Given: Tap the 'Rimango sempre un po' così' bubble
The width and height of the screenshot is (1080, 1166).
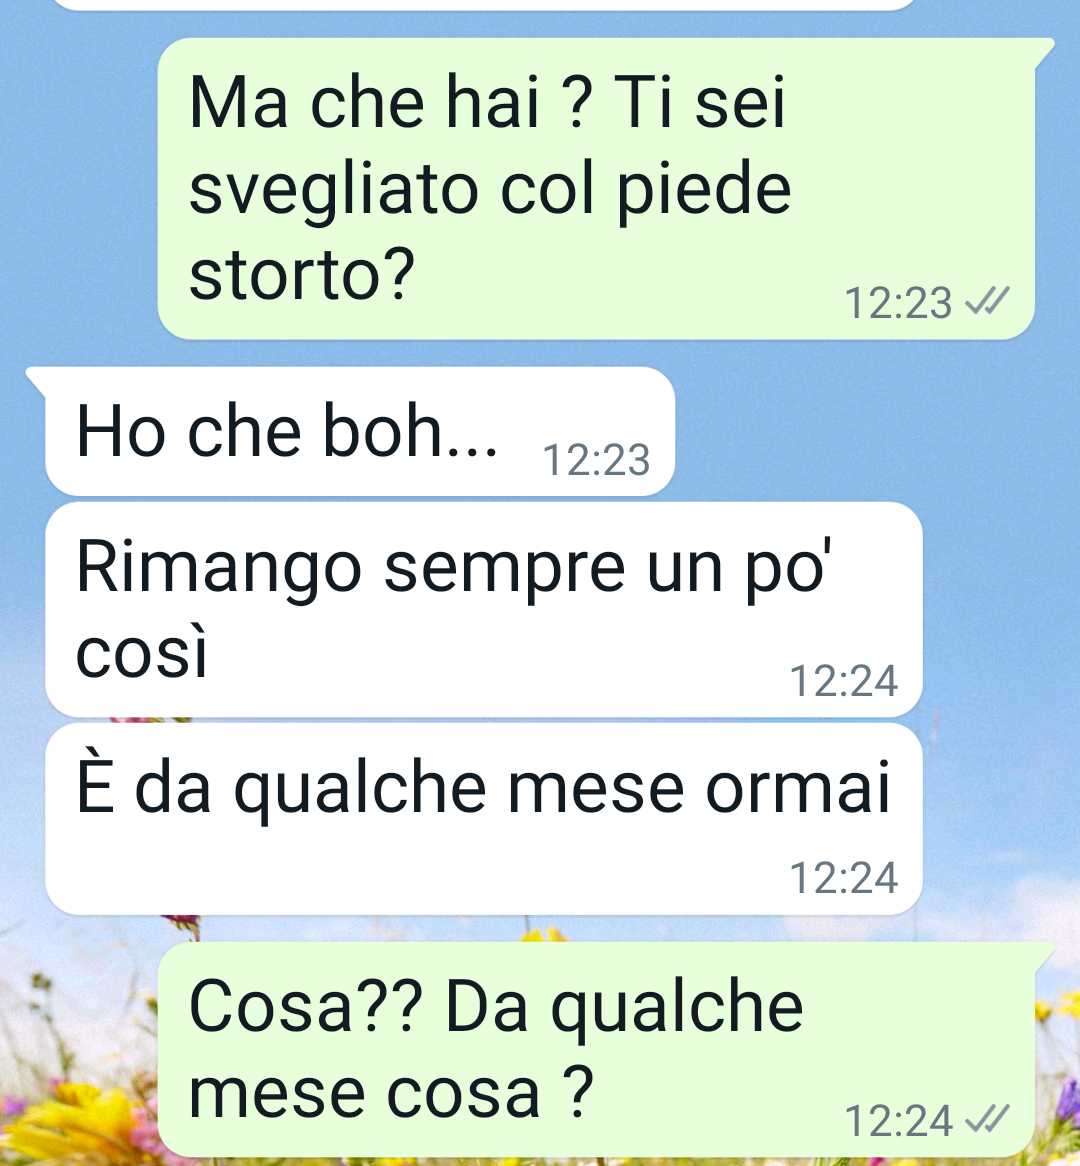Looking at the screenshot, I should pyautogui.click(x=483, y=610).
